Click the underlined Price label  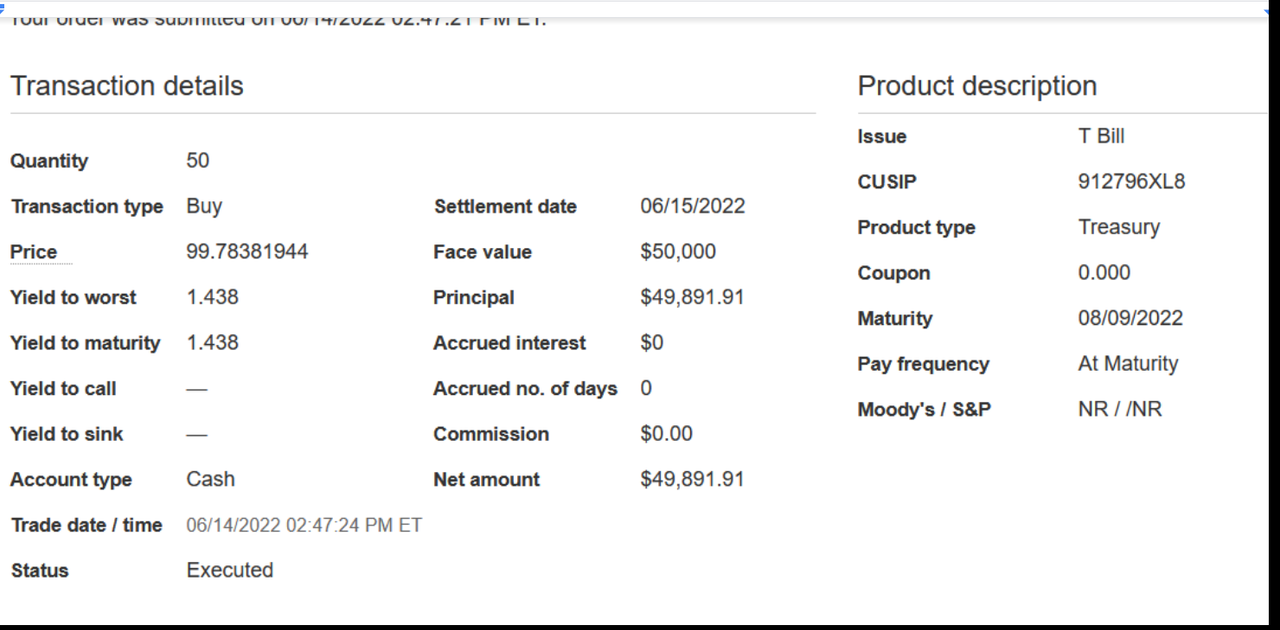(x=34, y=252)
